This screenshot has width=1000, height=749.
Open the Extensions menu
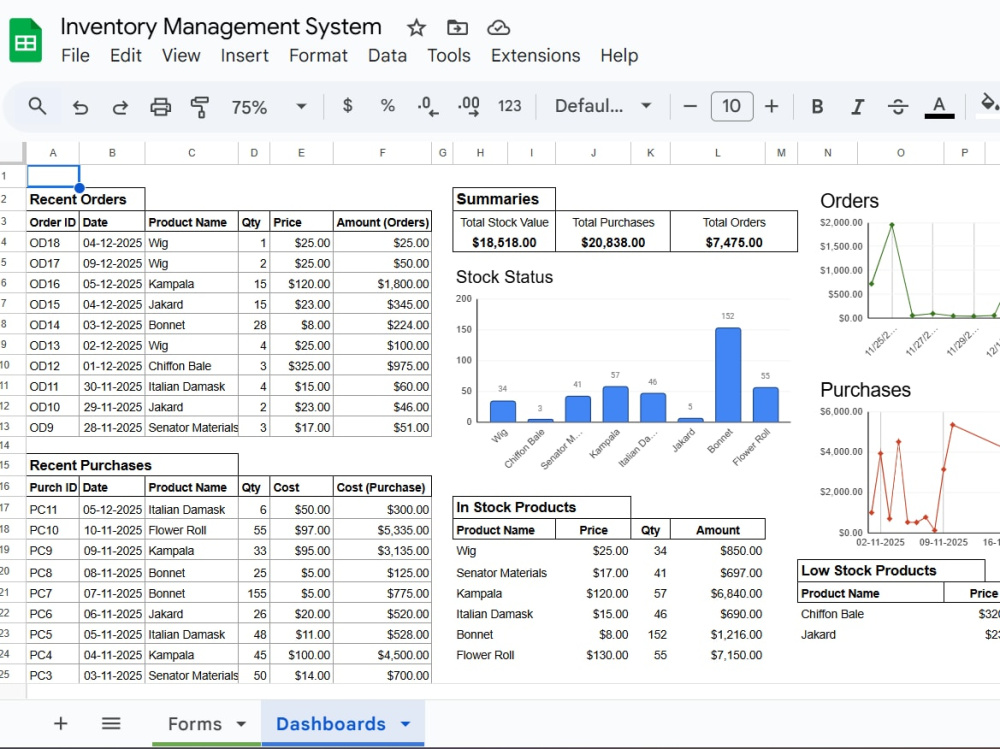pyautogui.click(x=535, y=55)
